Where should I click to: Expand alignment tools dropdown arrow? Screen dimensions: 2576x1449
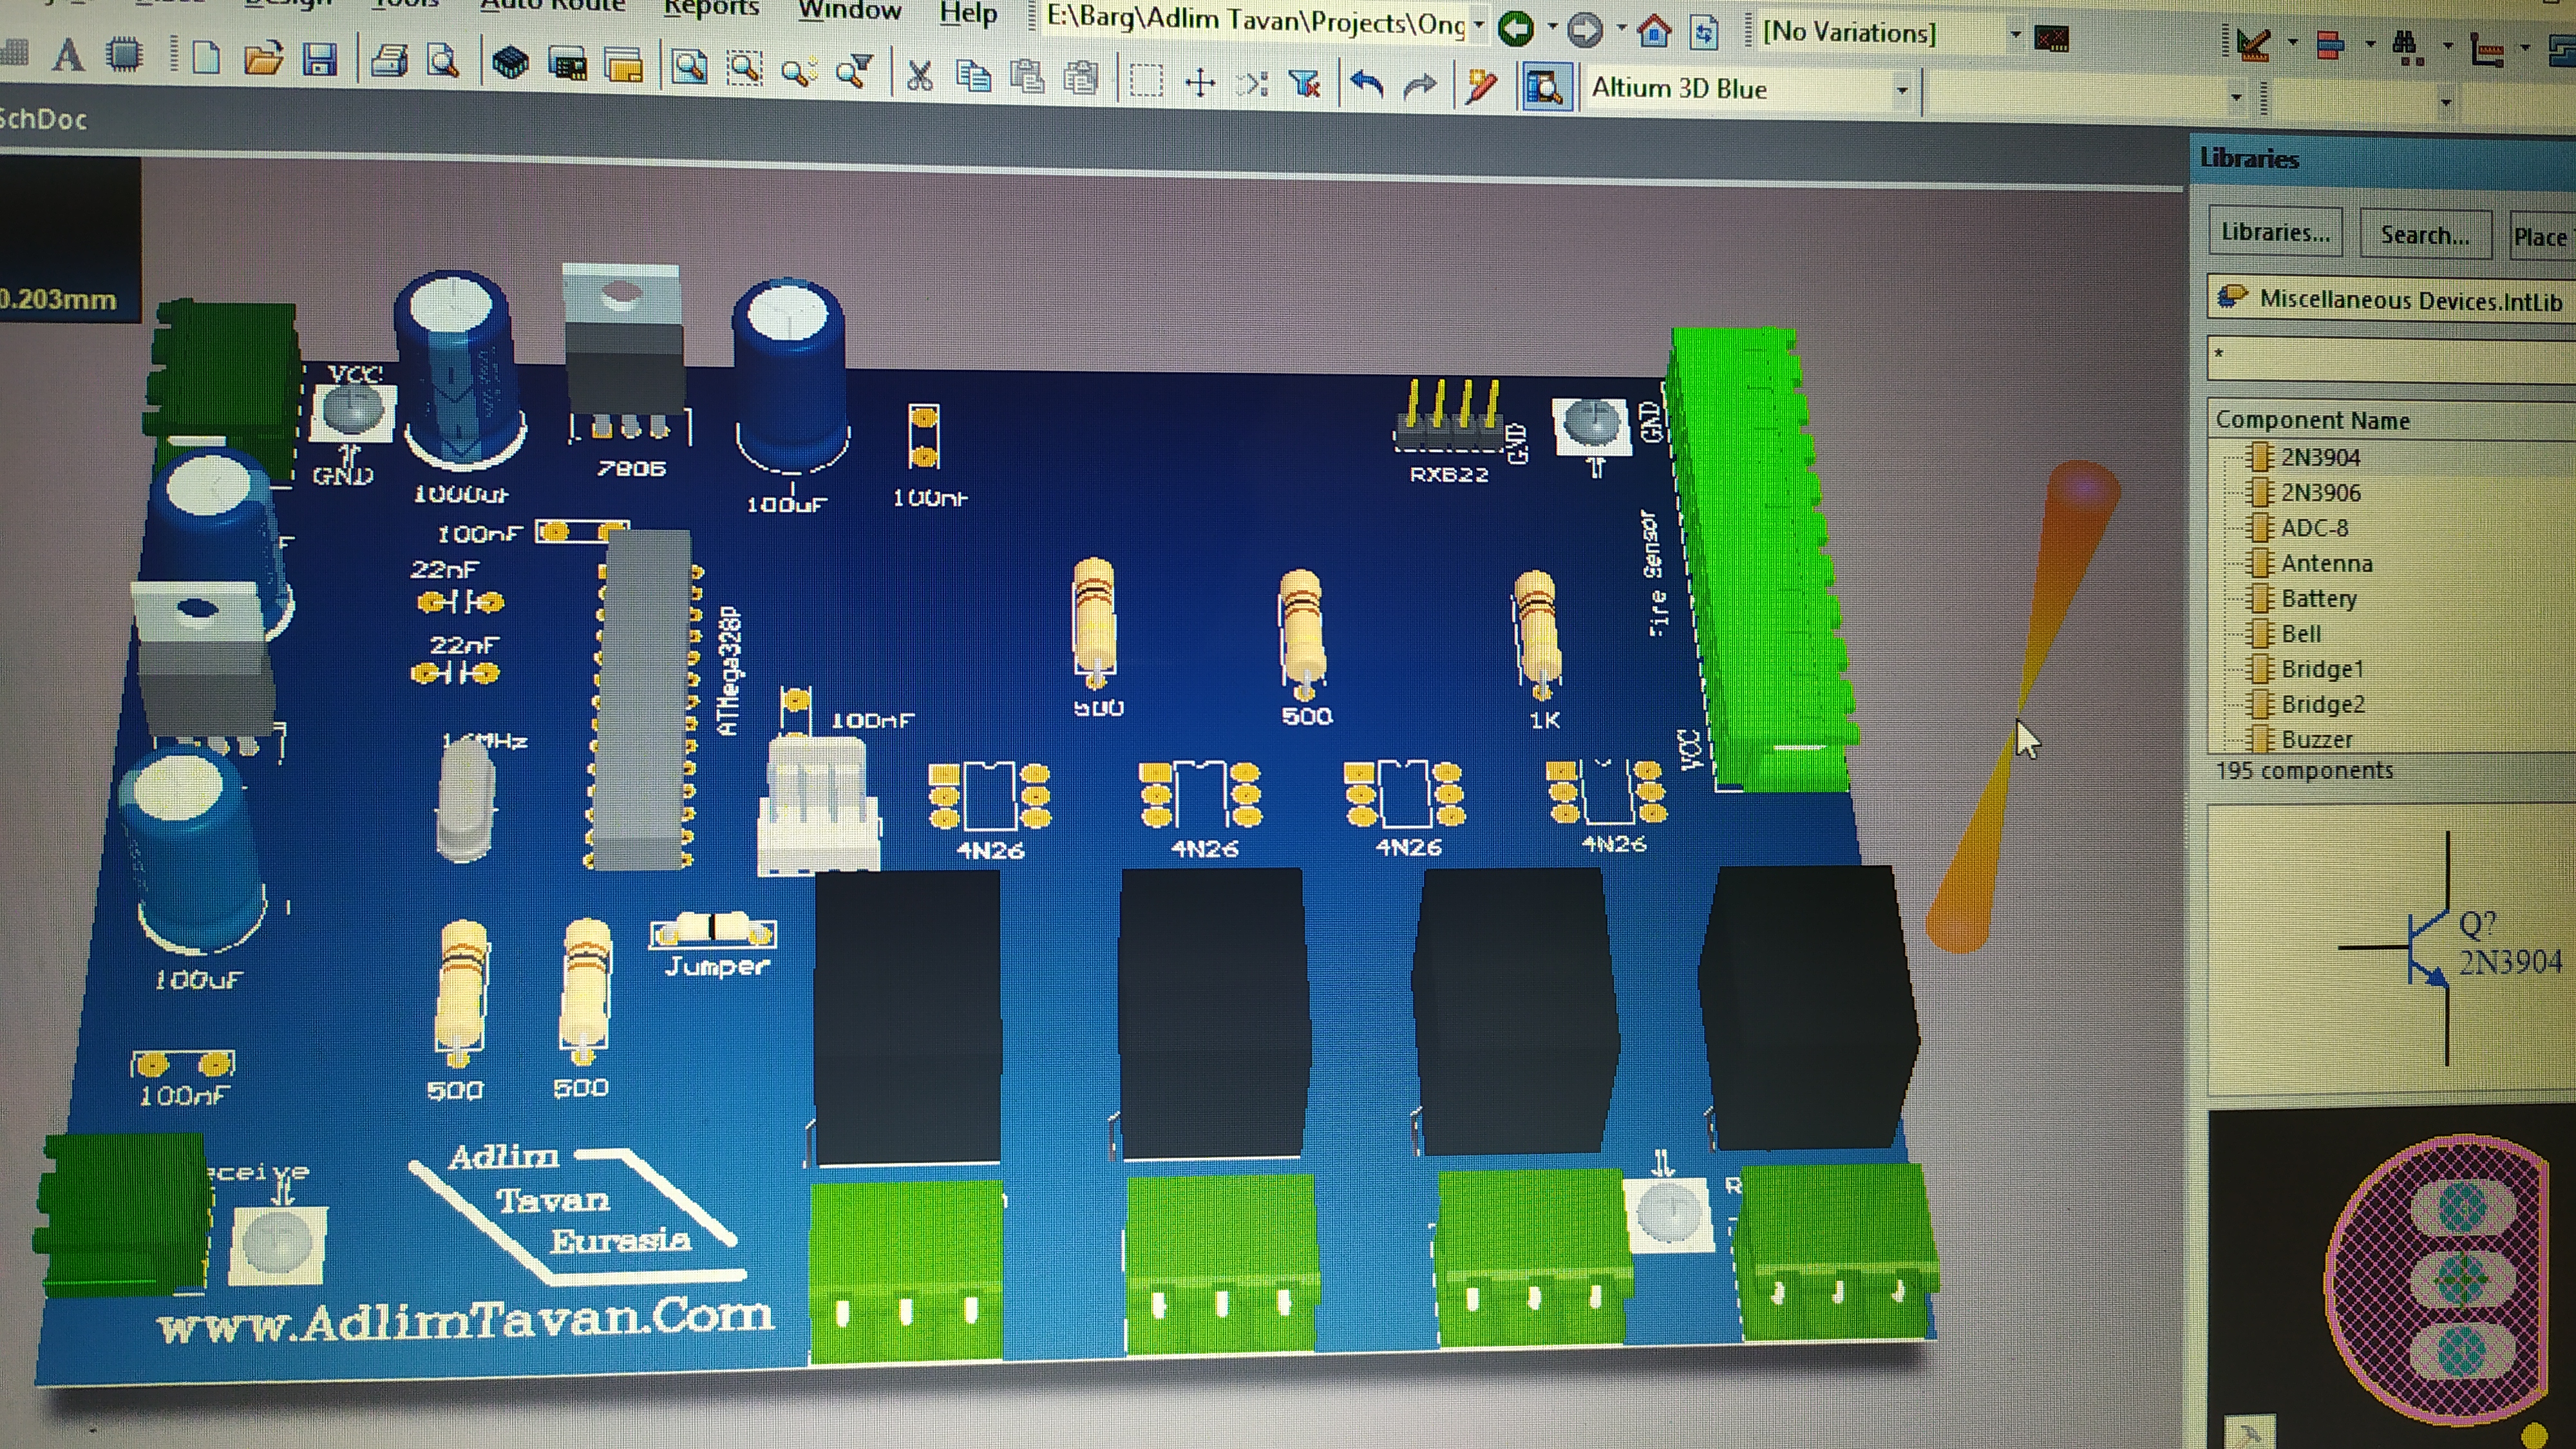coord(2369,45)
